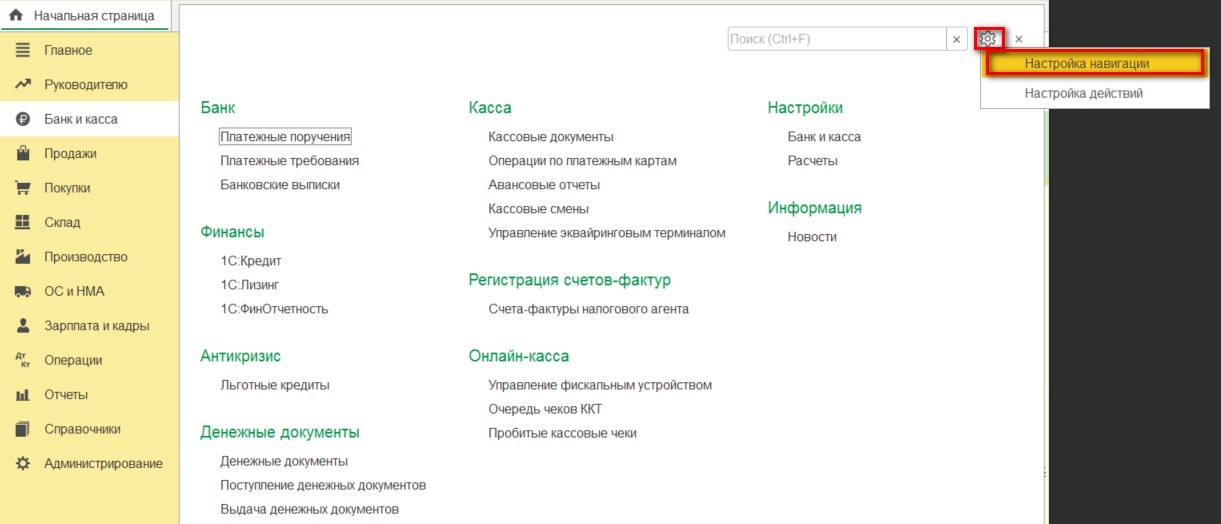Image resolution: width=1221 pixels, height=524 pixels.
Task: Open the 1С:ФинОтчетность link
Action: tap(274, 309)
